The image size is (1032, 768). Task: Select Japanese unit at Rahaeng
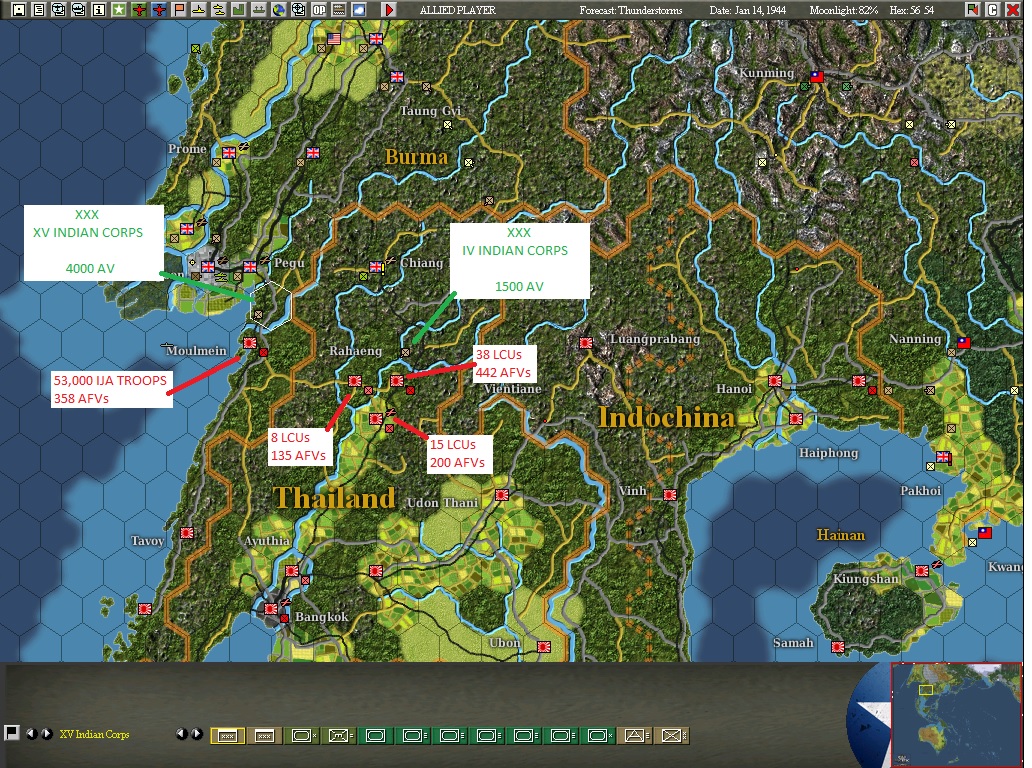pyautogui.click(x=354, y=380)
